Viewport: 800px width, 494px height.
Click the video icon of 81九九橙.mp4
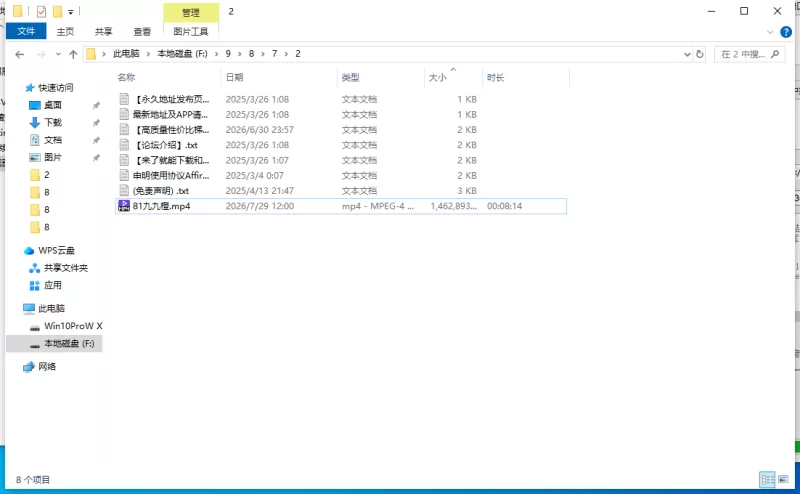pos(123,206)
